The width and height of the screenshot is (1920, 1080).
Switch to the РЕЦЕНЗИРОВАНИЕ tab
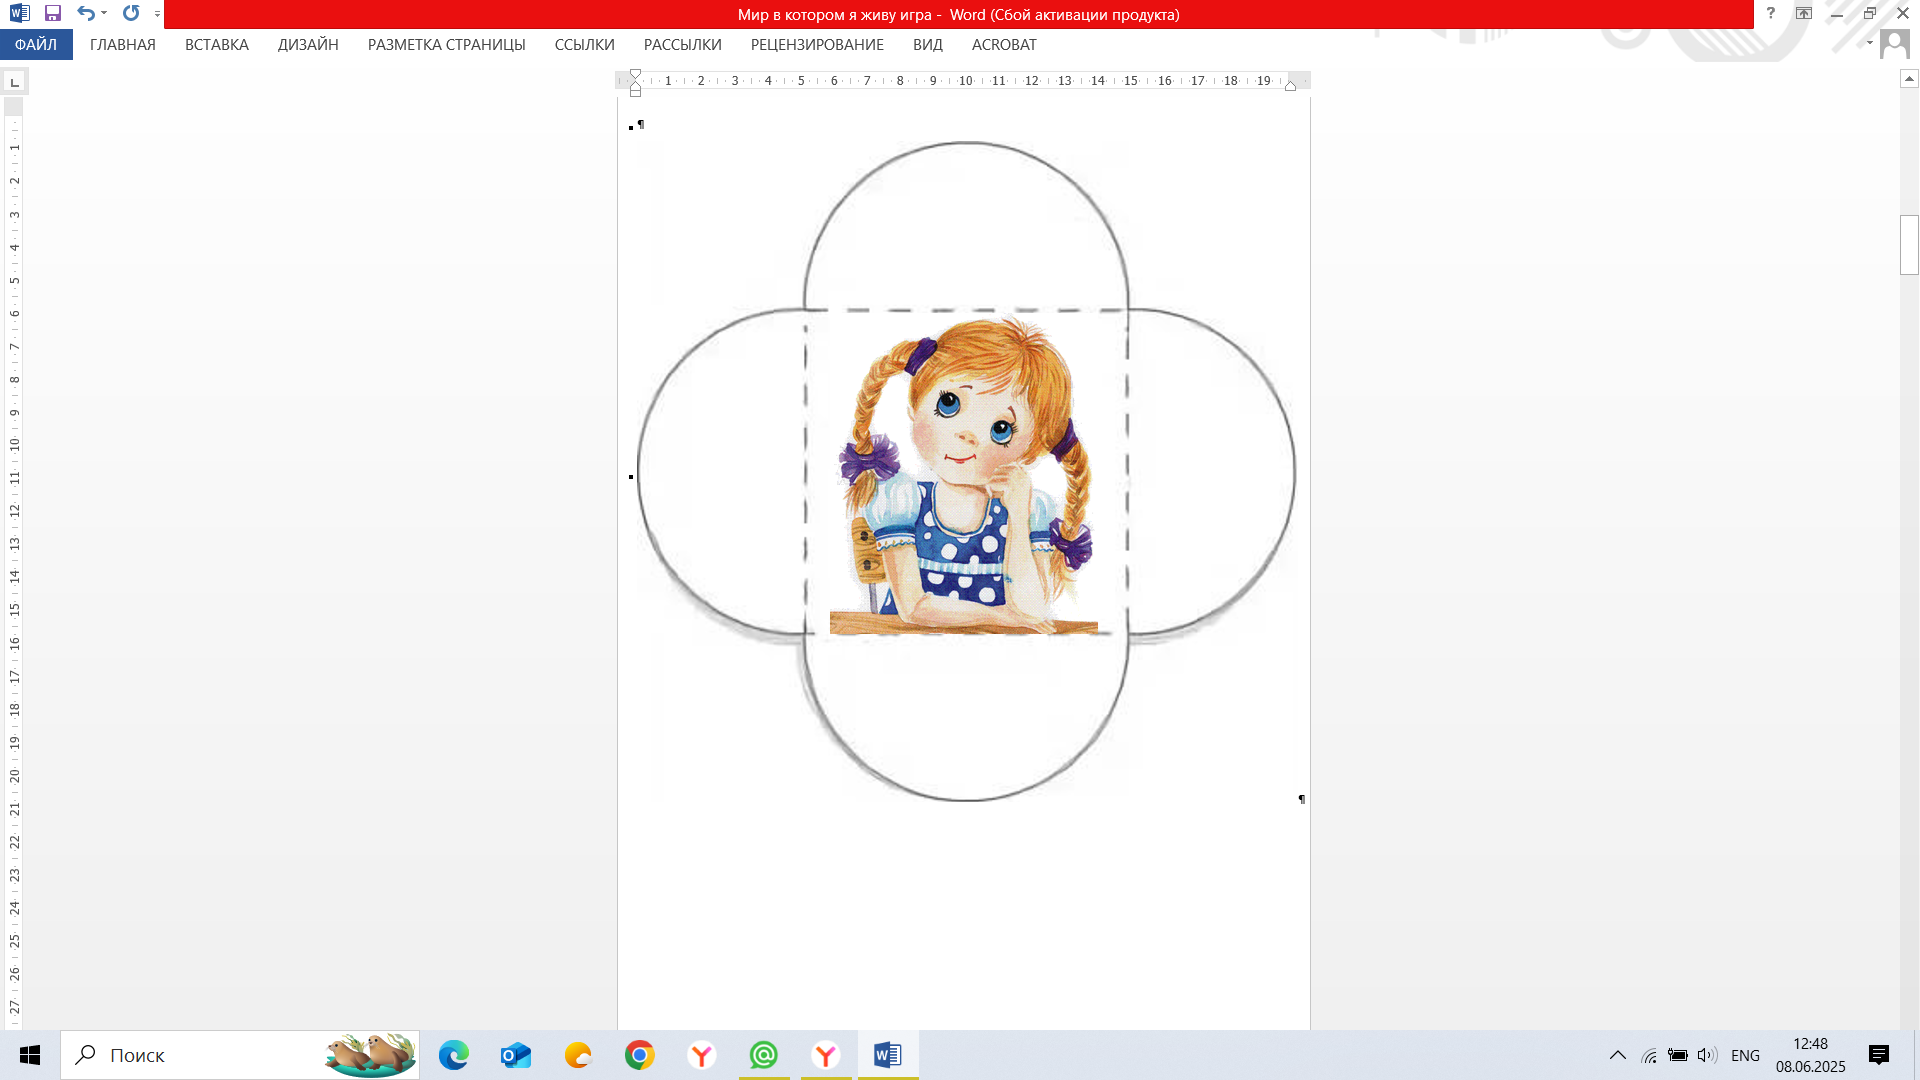pos(817,45)
